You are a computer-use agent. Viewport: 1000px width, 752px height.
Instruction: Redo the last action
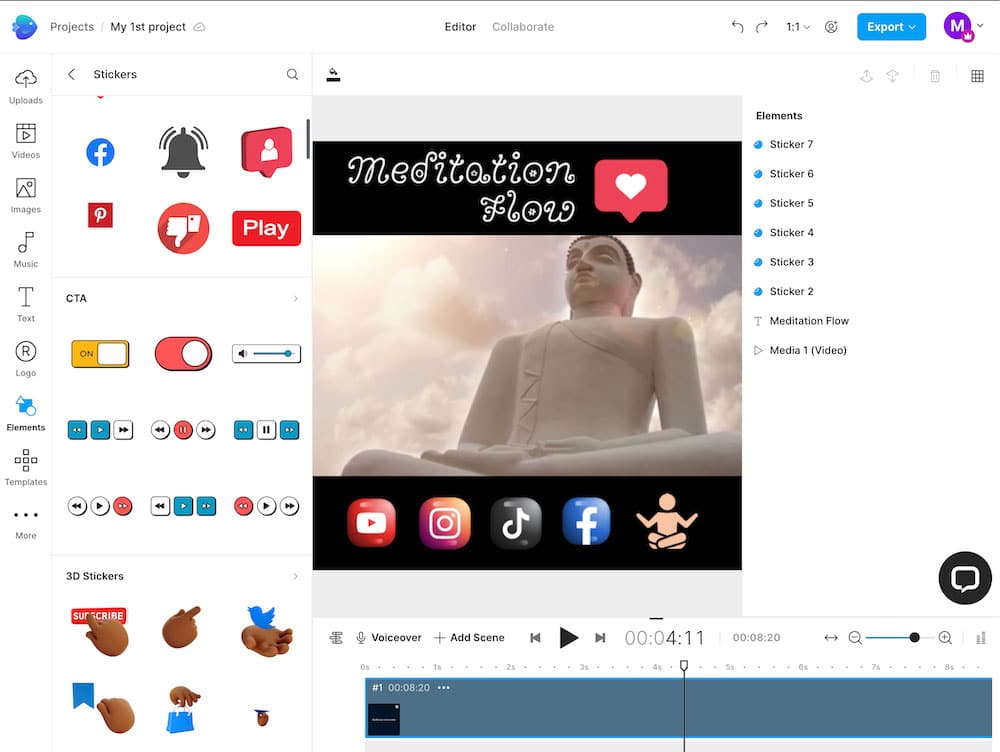[761, 27]
